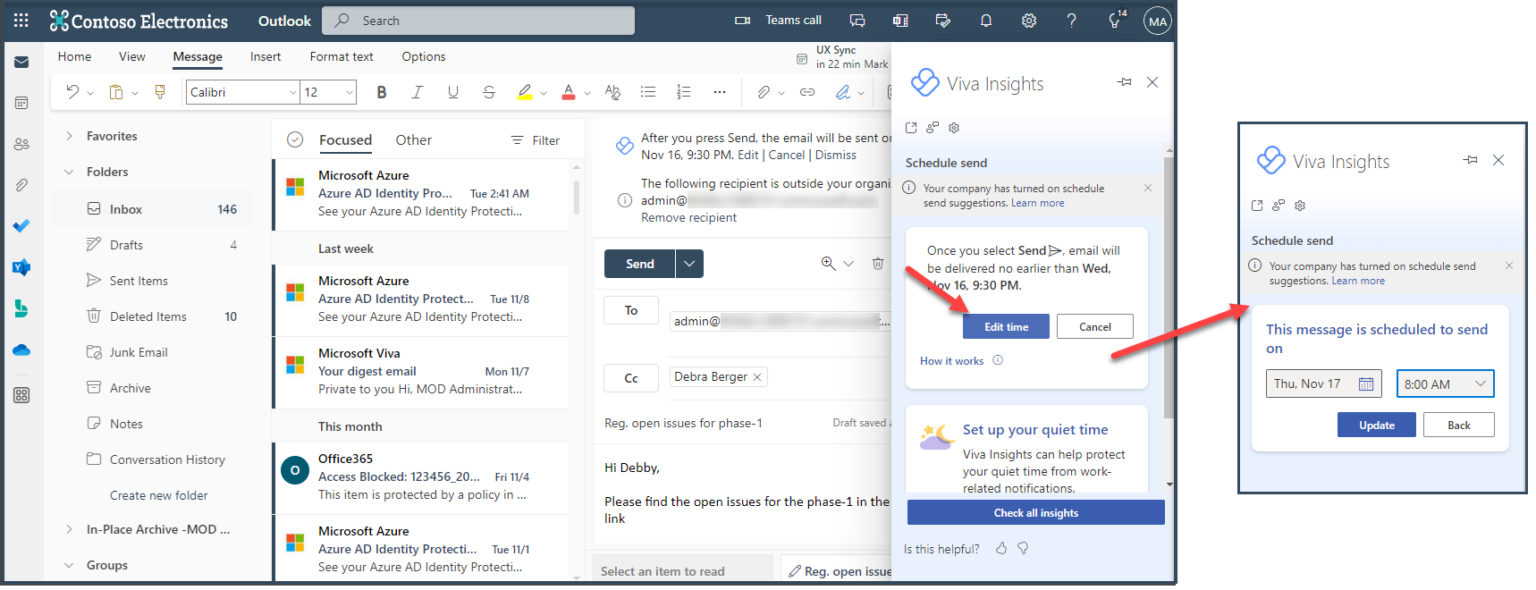Toggle bold formatting
Image resolution: width=1536 pixels, height=590 pixels.
point(381,91)
